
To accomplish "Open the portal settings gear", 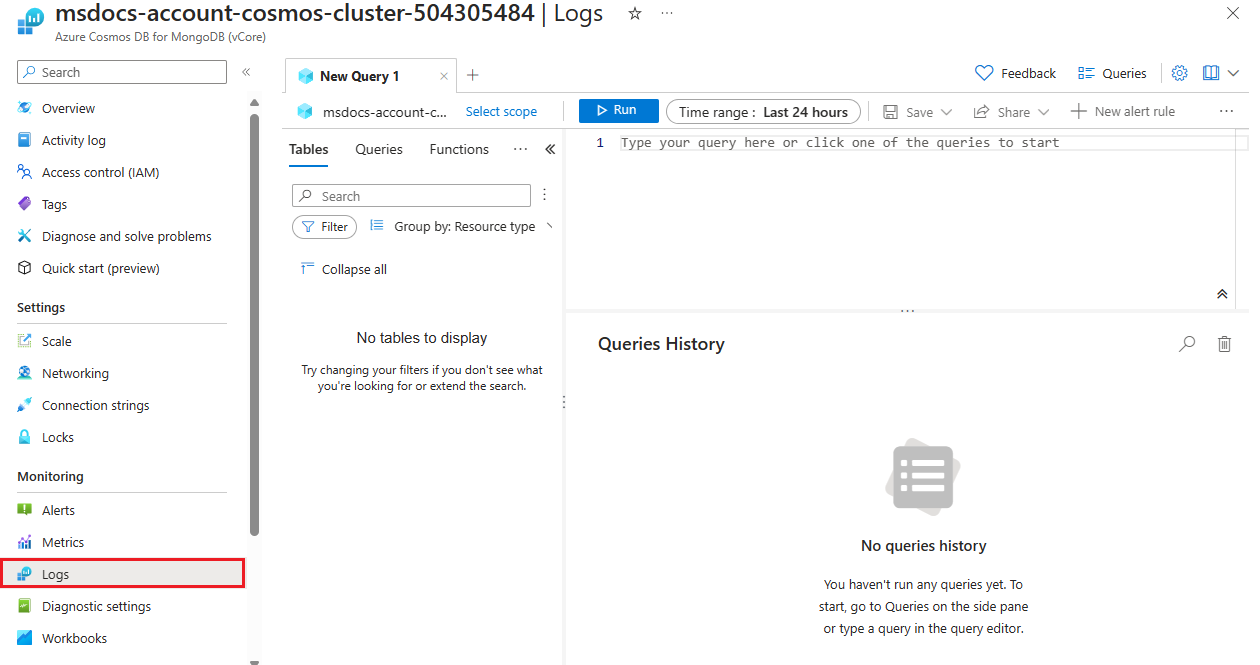I will click(1179, 73).
